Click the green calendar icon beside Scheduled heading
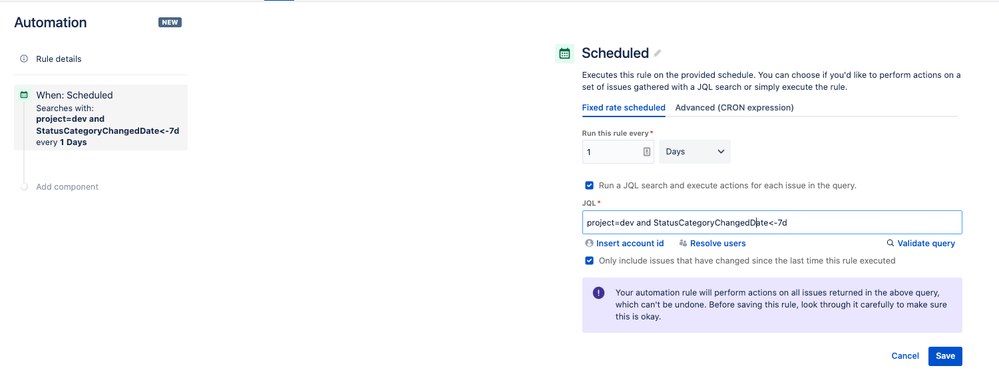999x386 pixels. pos(564,54)
